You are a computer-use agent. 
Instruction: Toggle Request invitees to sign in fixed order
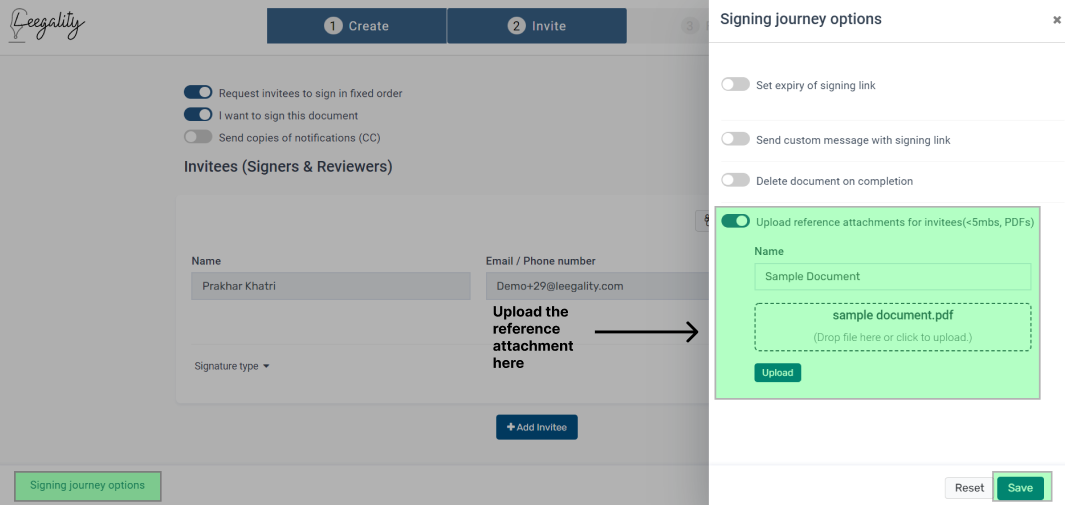(198, 92)
